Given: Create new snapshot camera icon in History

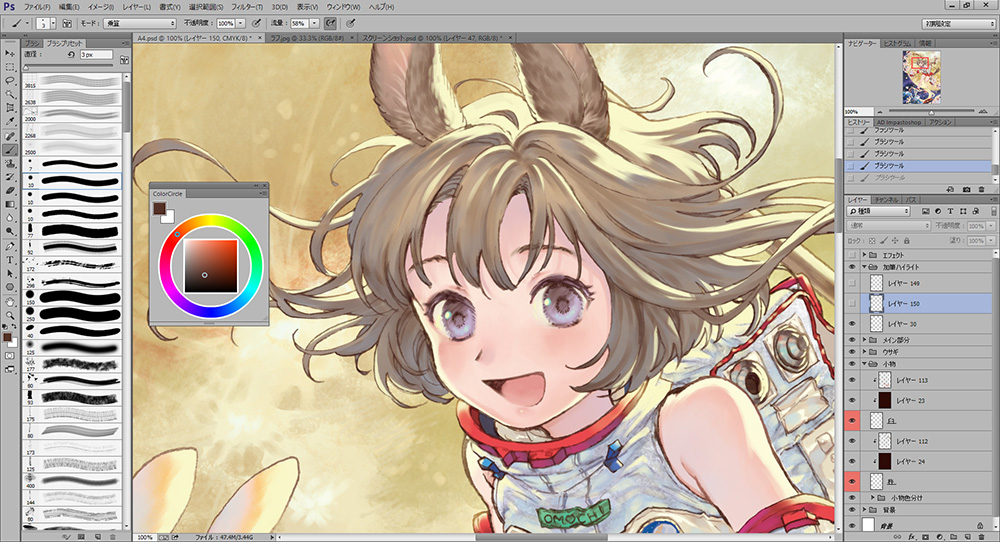Looking at the screenshot, I should 967,189.
